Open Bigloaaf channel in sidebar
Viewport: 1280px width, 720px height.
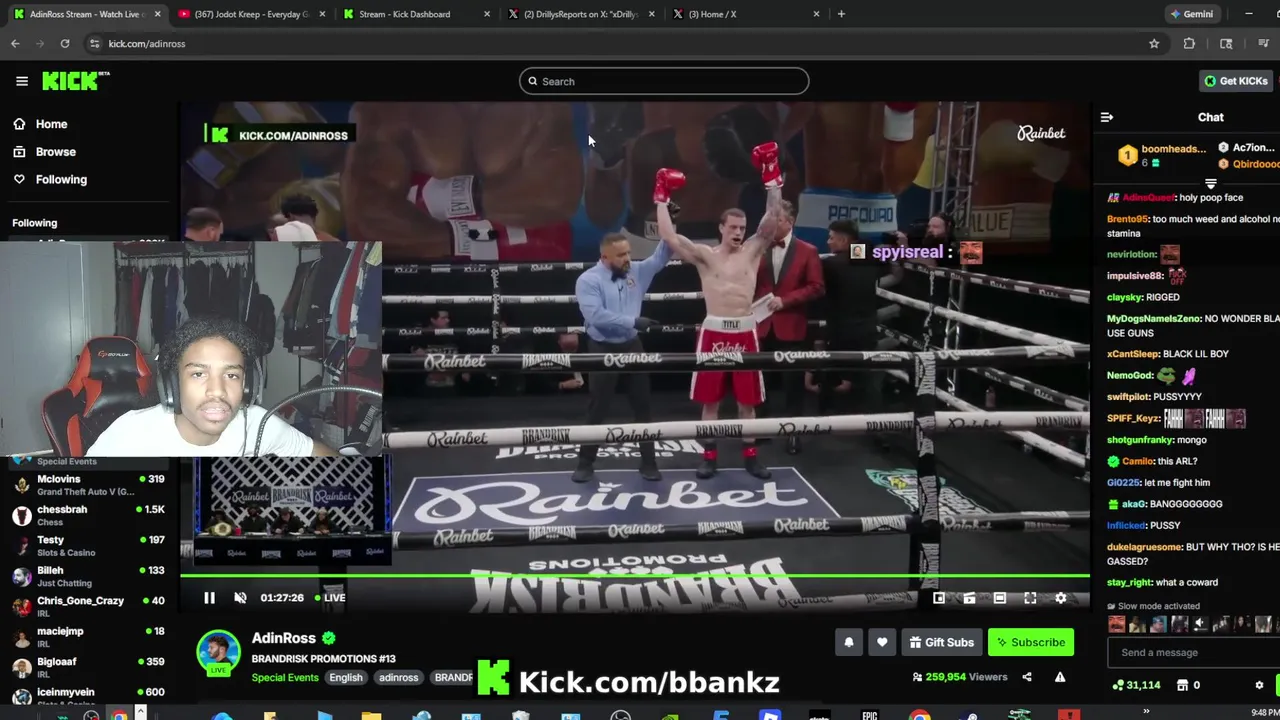(x=88, y=667)
